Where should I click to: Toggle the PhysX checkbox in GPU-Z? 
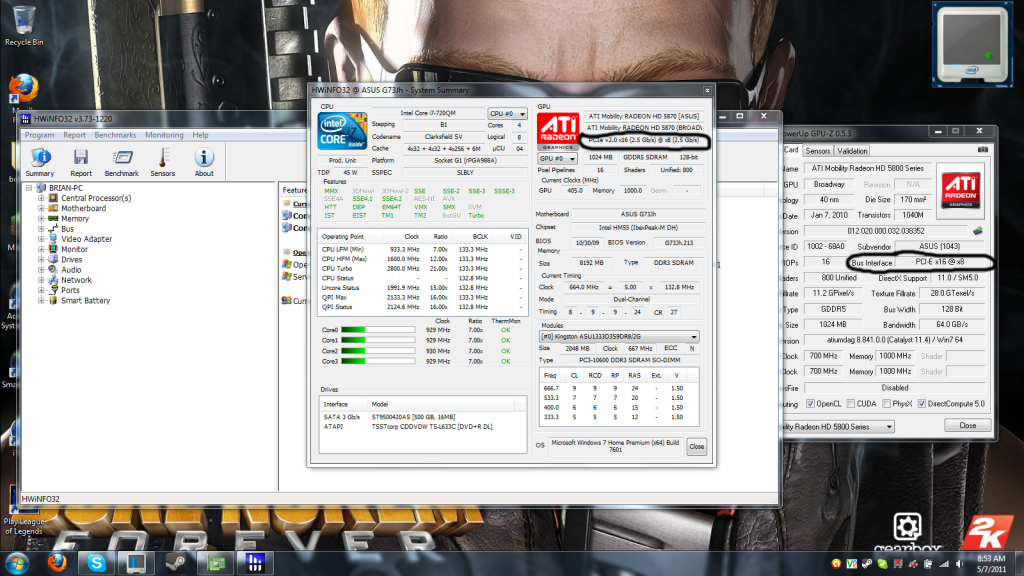point(886,404)
